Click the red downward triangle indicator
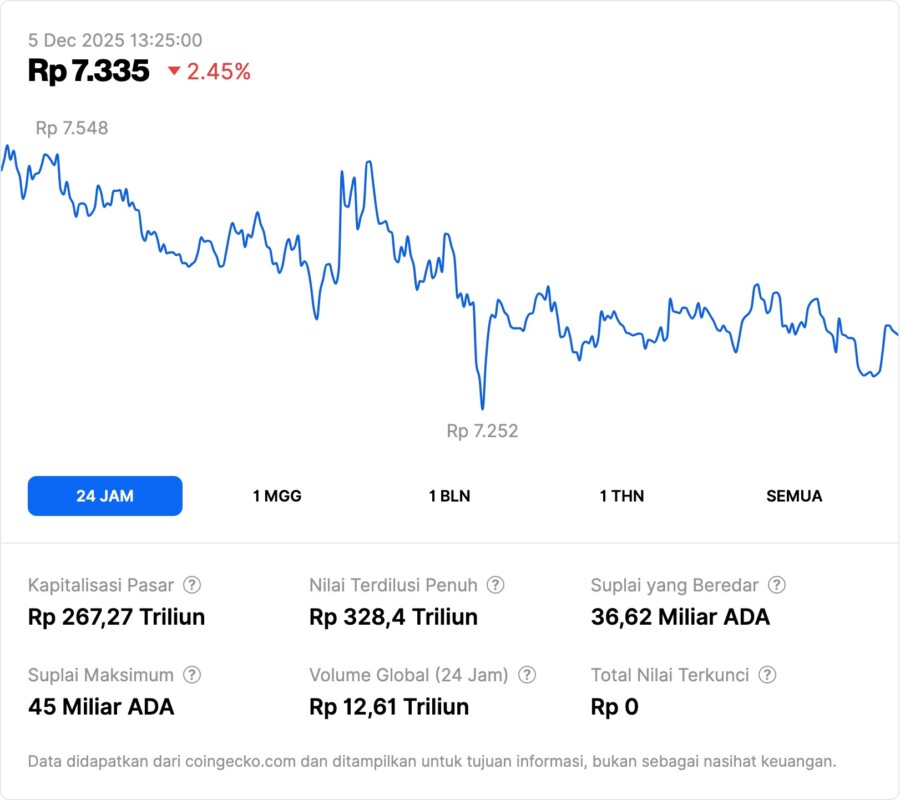This screenshot has width=900, height=800. (x=174, y=72)
